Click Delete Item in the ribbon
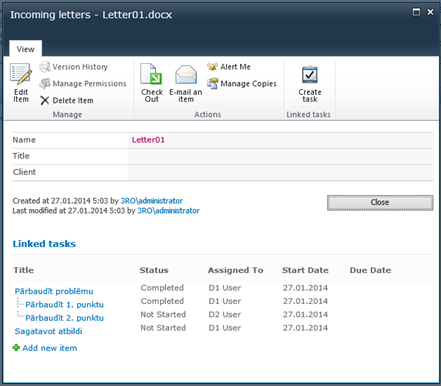Screen dimensions: 441x386 click(67, 100)
